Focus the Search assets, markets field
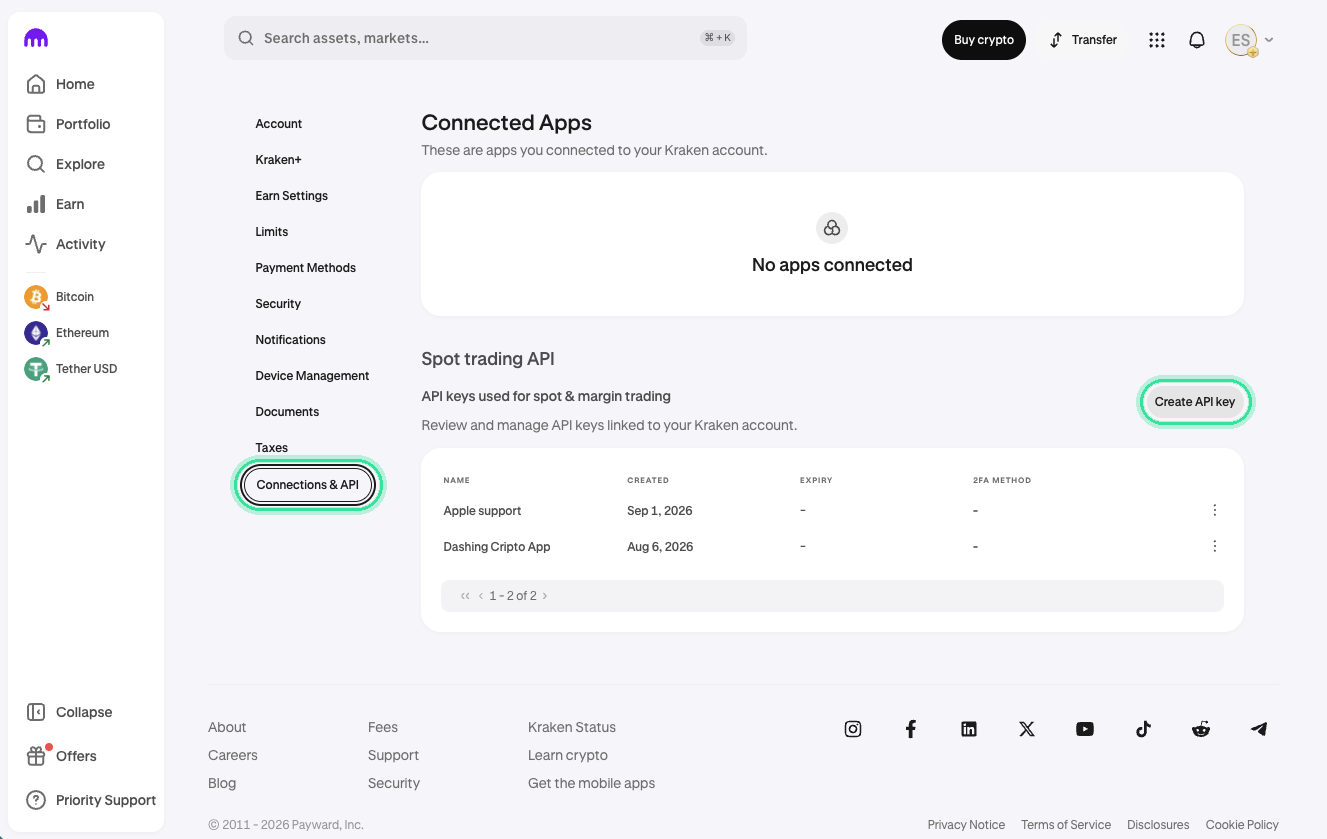Image resolution: width=1327 pixels, height=839 pixels. [x=485, y=38]
